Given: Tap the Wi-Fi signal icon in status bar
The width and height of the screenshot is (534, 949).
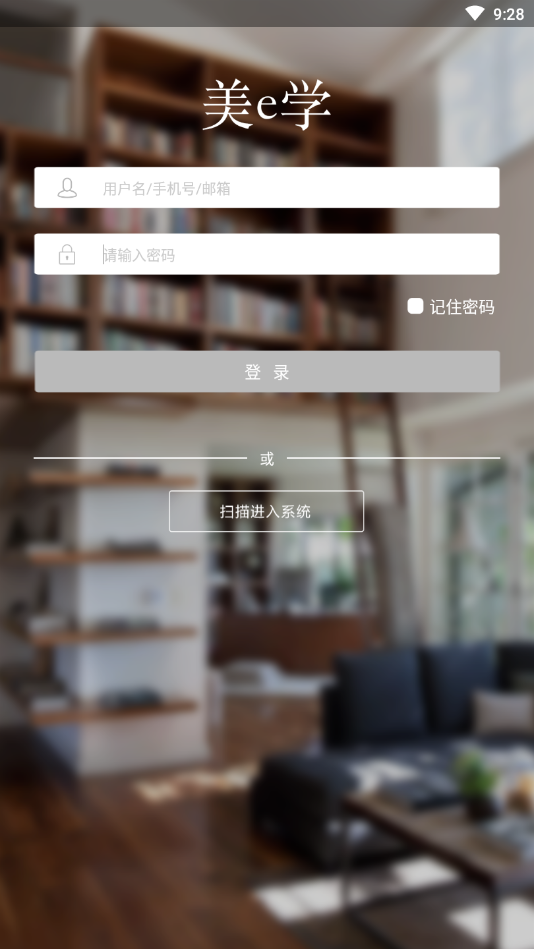Looking at the screenshot, I should 475,13.
